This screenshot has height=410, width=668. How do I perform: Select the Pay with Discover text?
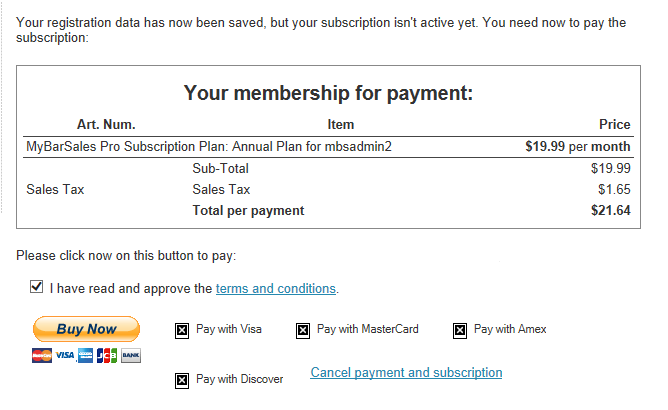point(239,379)
